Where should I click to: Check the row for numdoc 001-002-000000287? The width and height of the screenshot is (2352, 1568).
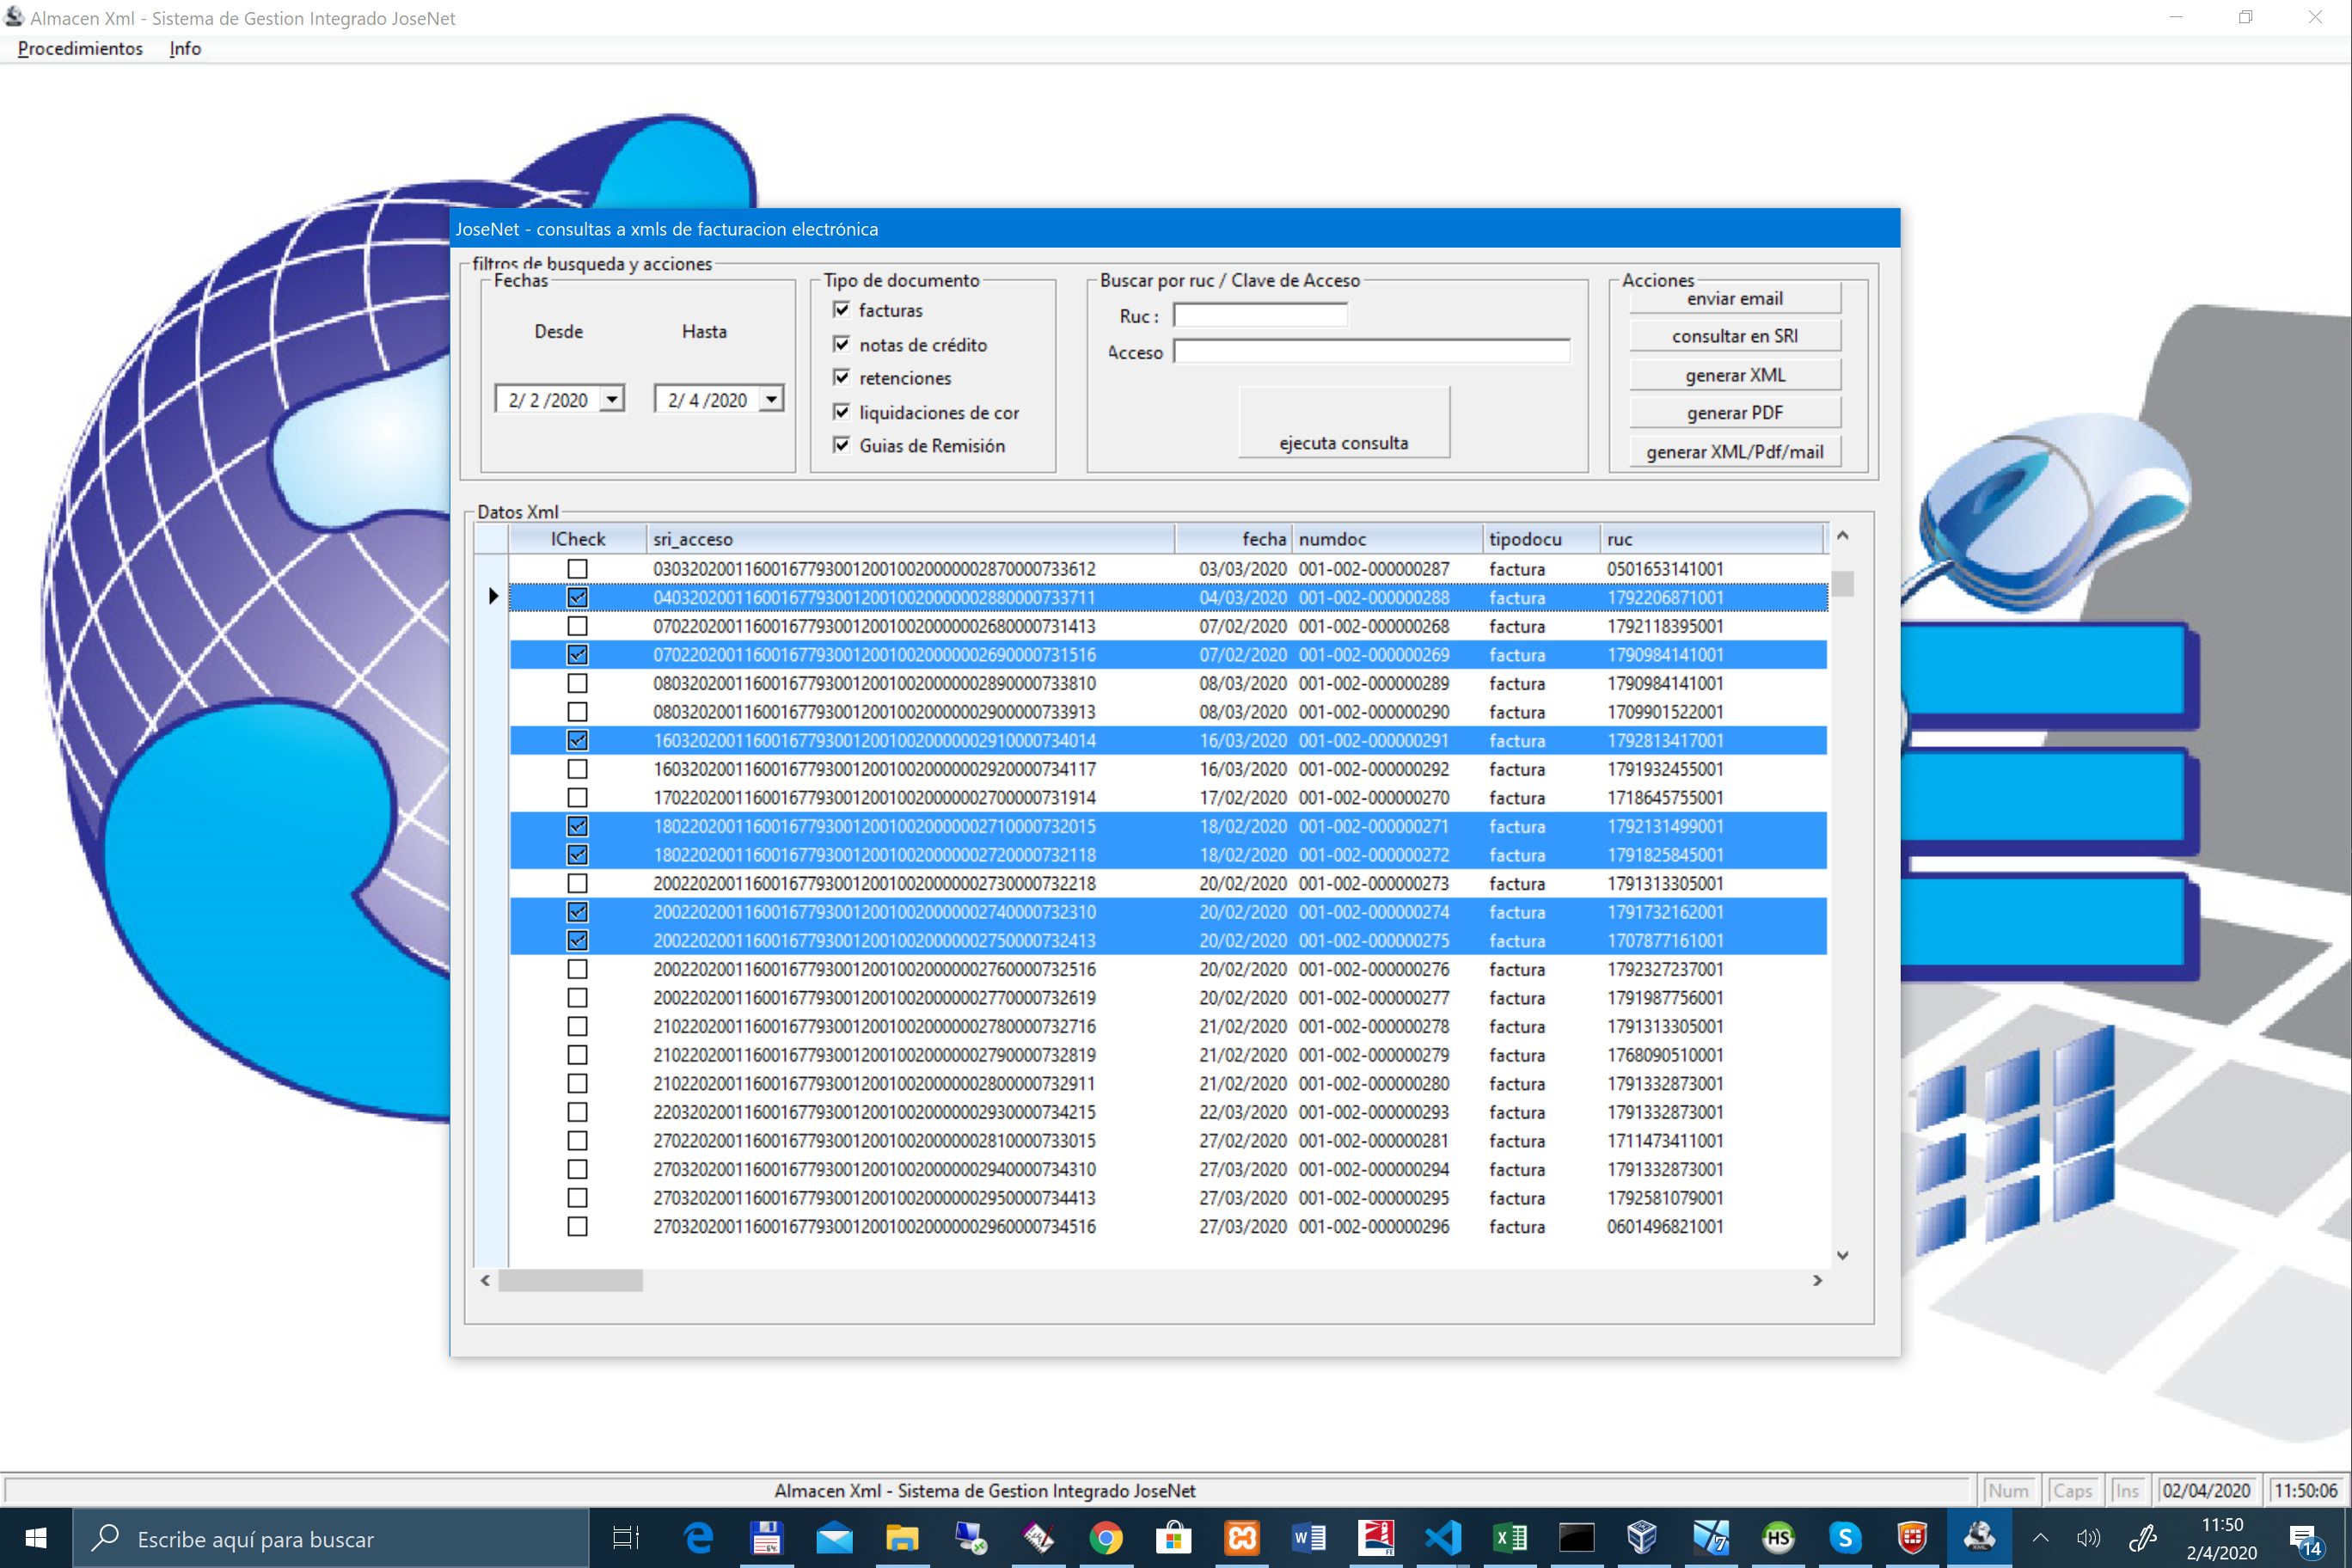pos(577,569)
